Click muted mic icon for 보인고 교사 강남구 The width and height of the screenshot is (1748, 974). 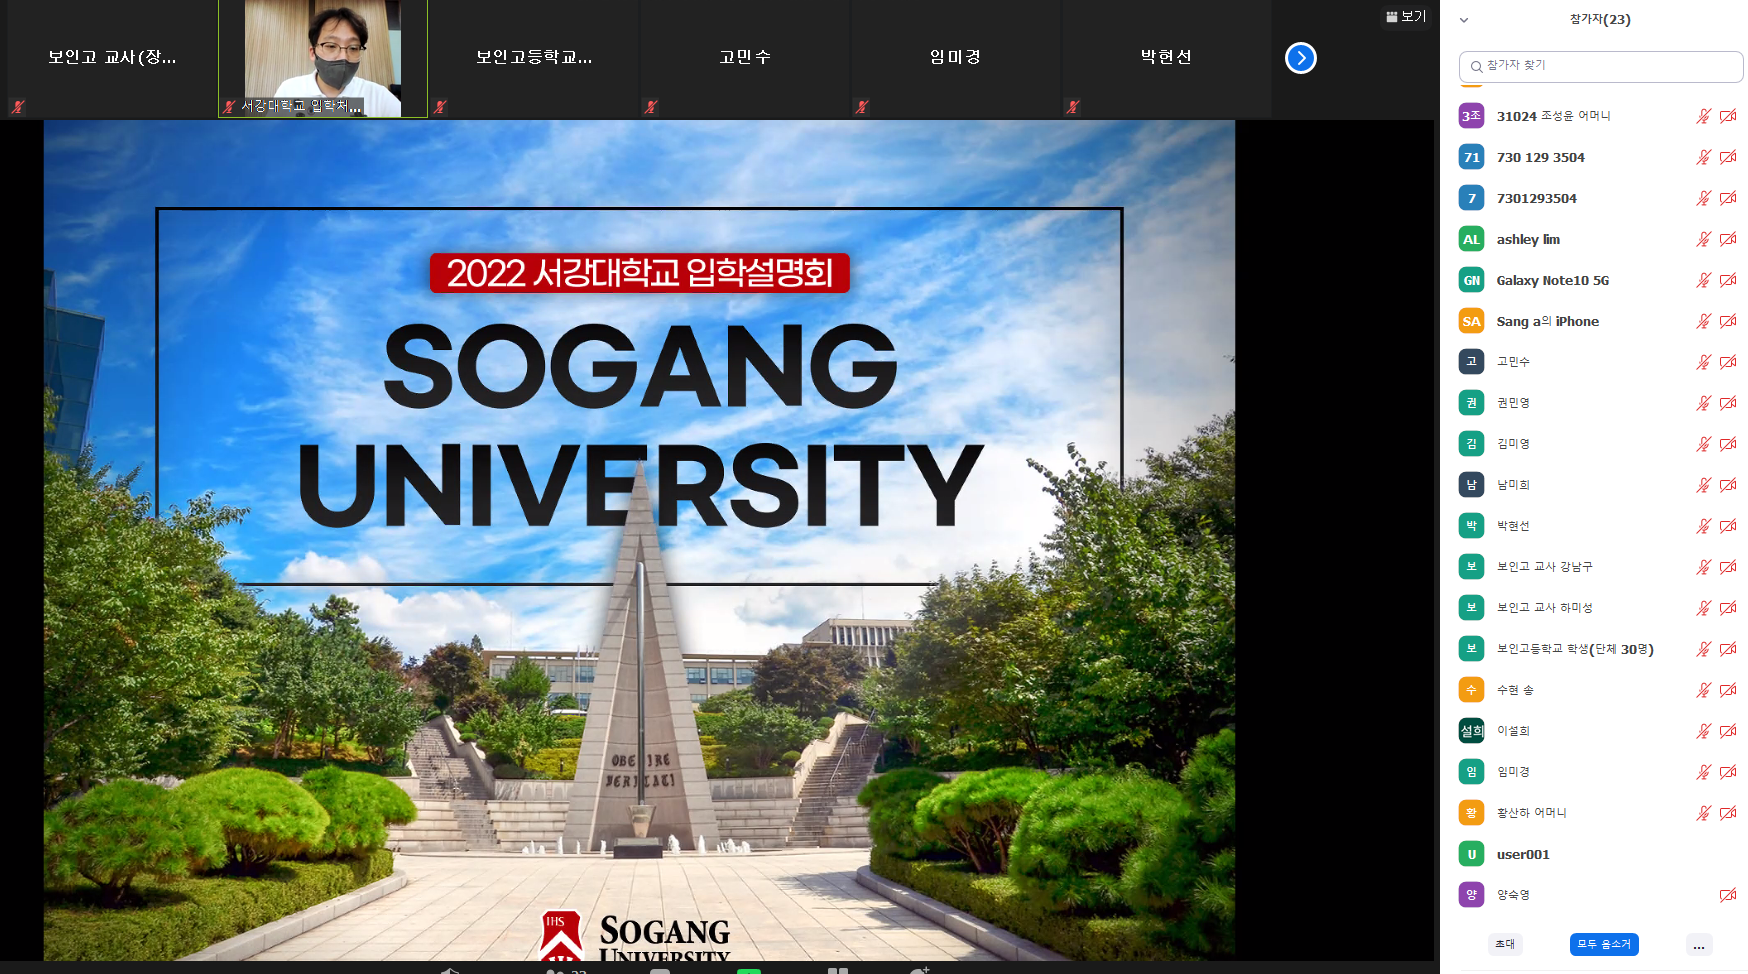coord(1703,567)
